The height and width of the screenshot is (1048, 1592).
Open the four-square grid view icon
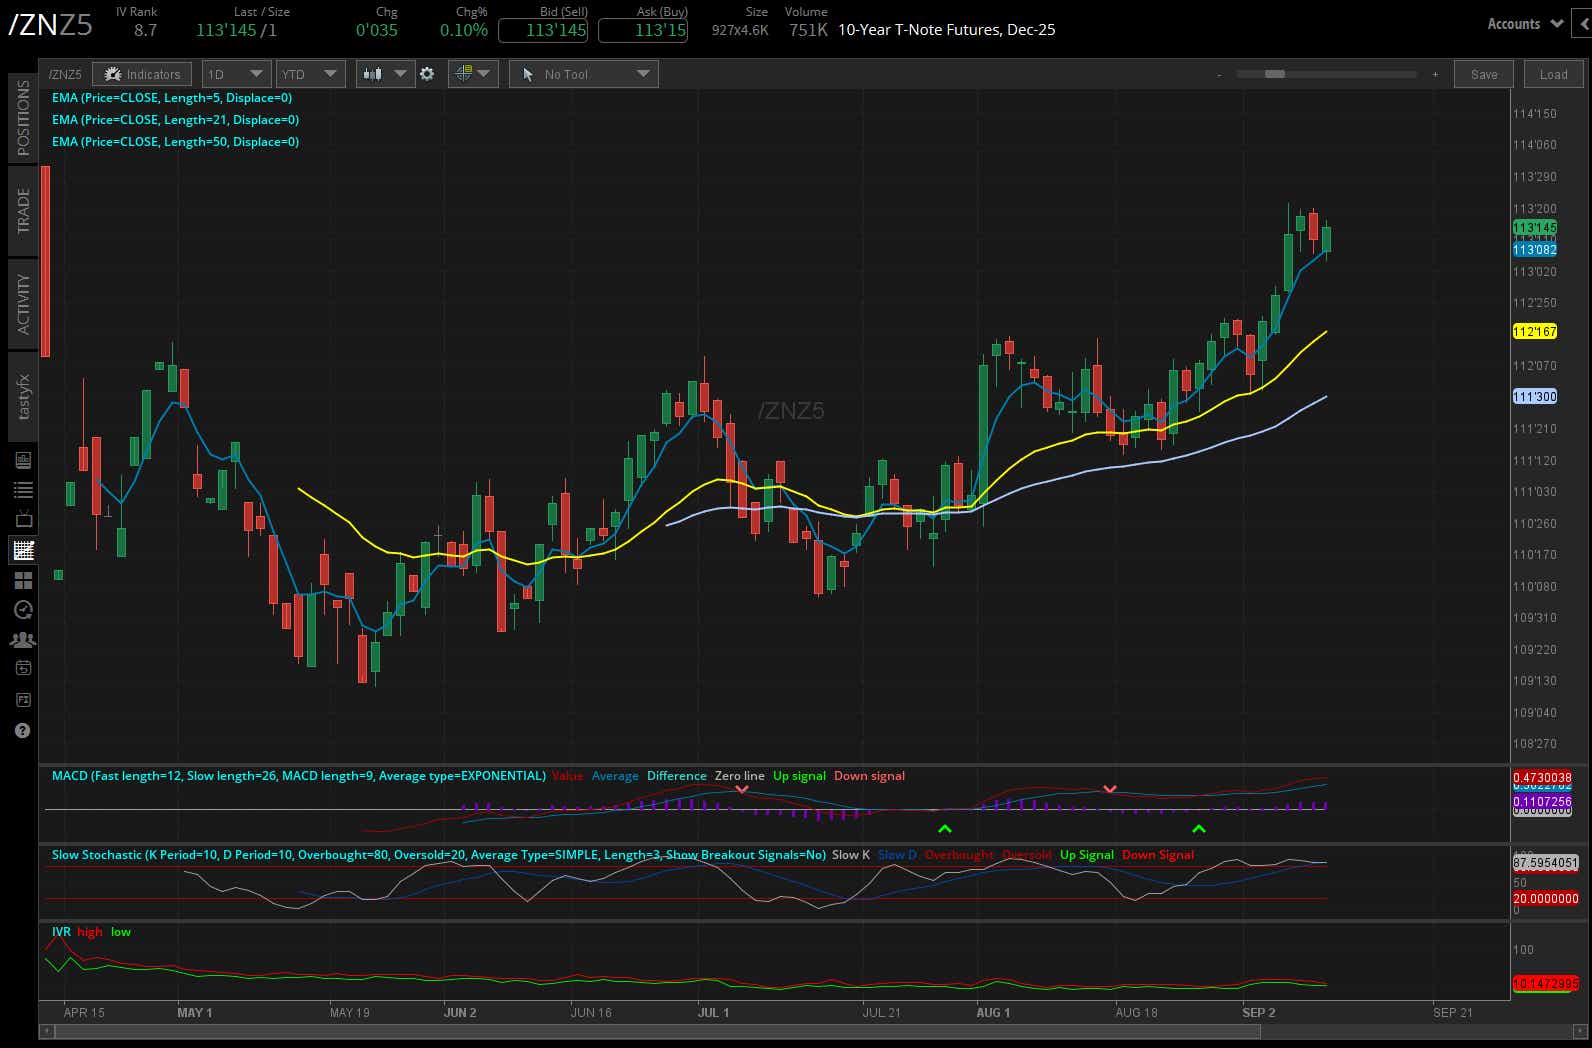pyautogui.click(x=23, y=580)
